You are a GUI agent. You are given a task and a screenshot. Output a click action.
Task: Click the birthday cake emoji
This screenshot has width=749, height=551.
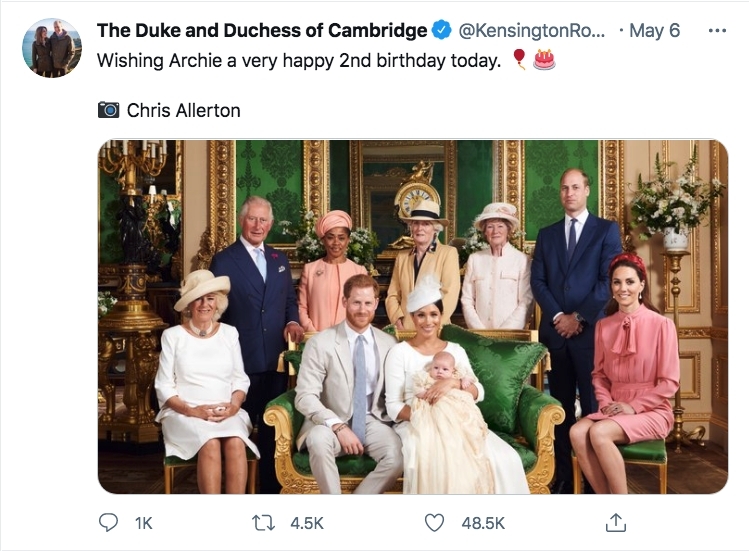point(543,61)
